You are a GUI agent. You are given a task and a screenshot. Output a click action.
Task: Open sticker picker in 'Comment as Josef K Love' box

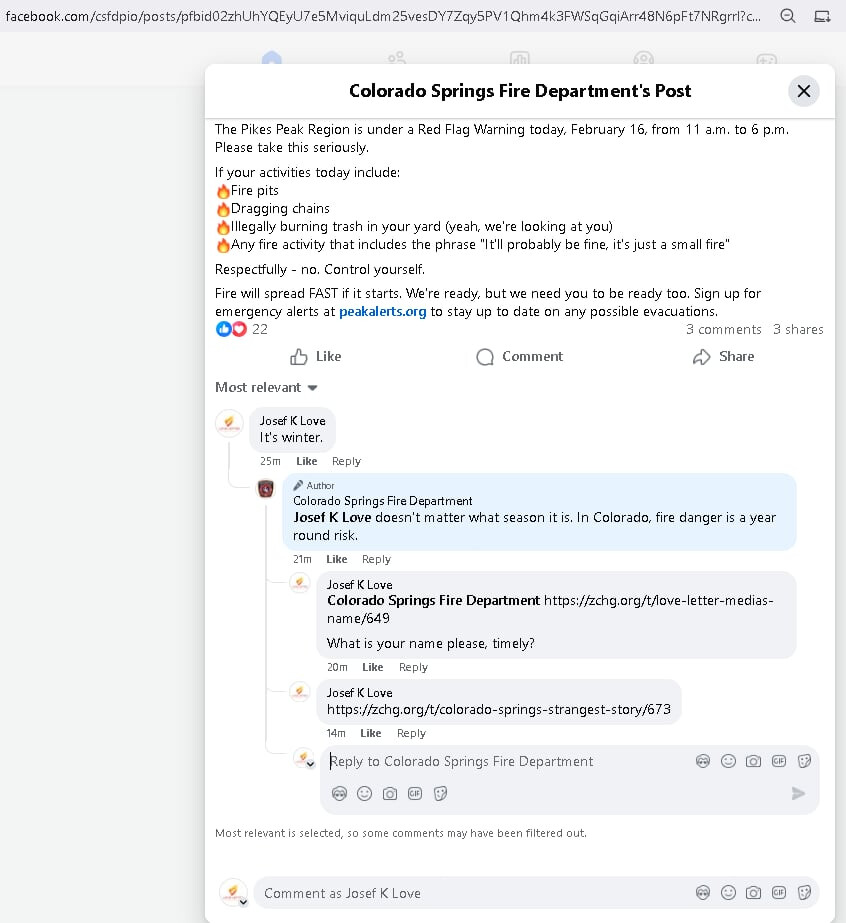[804, 893]
